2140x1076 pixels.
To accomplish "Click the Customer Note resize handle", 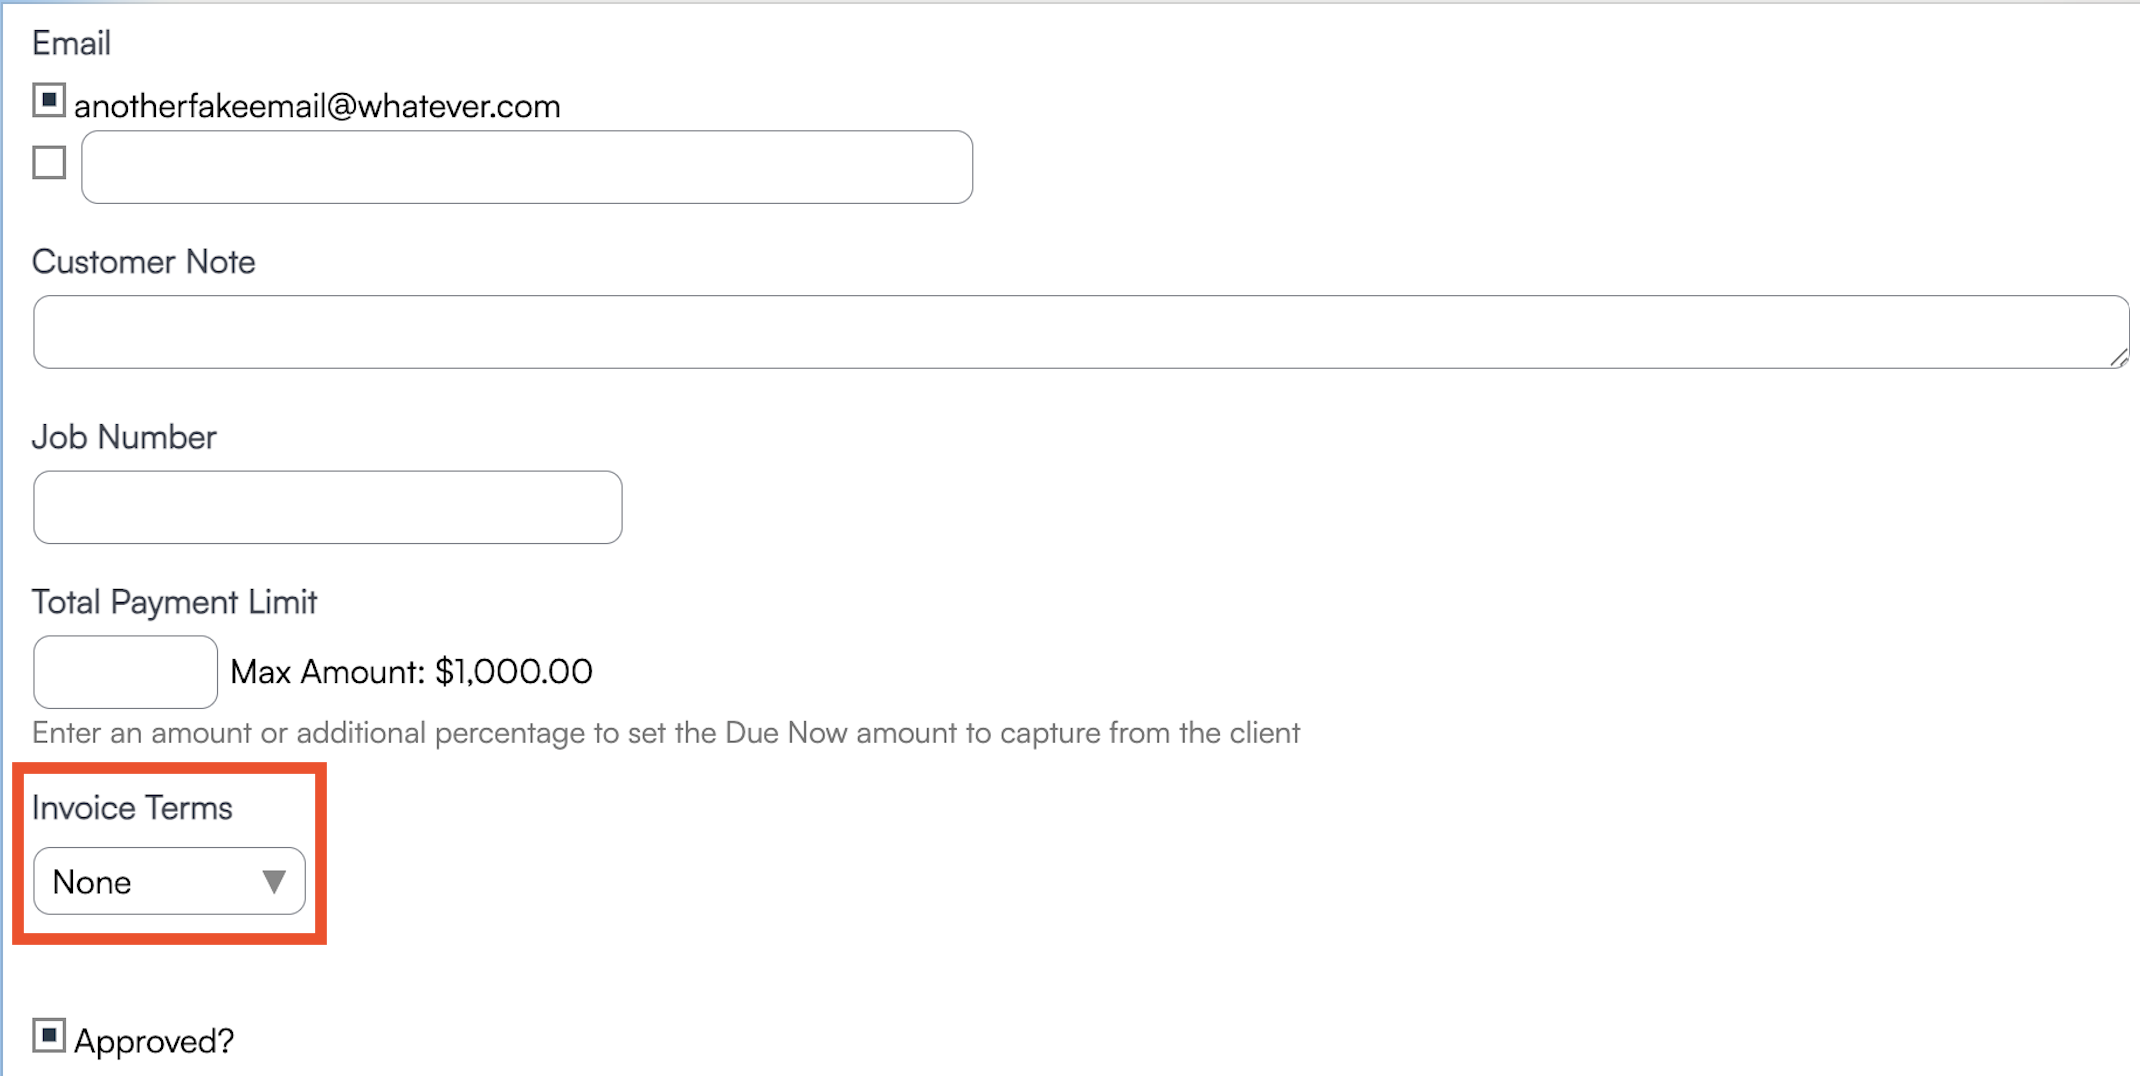I will [x=2119, y=359].
